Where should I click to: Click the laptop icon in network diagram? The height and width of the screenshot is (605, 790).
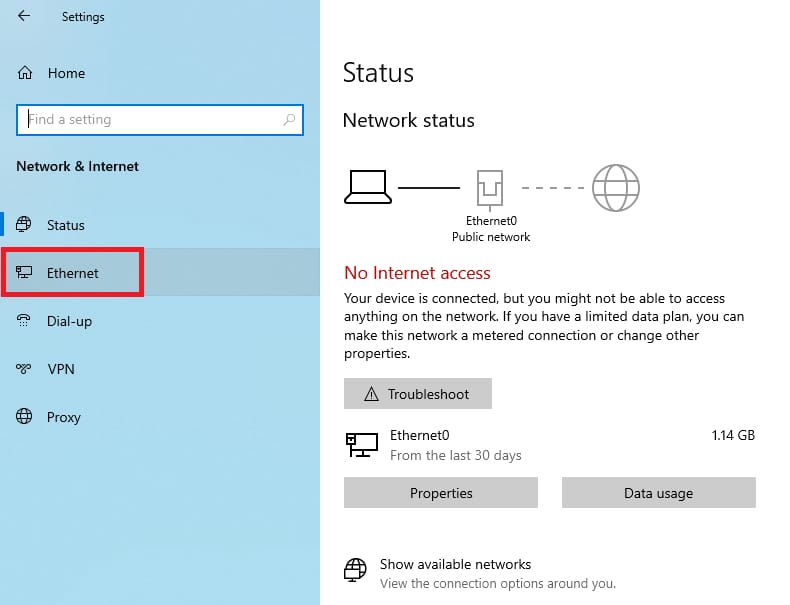tap(368, 187)
